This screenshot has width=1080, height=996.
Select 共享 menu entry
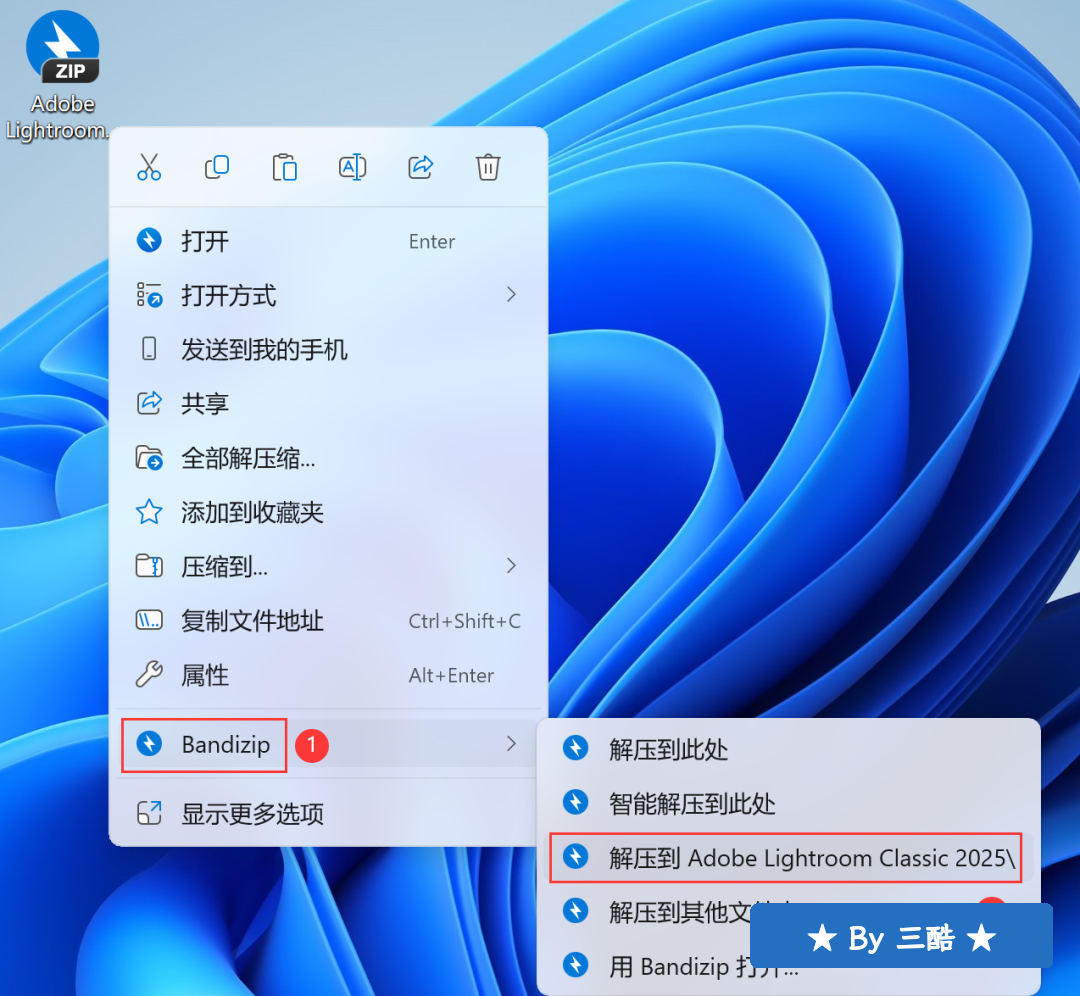pos(329,404)
